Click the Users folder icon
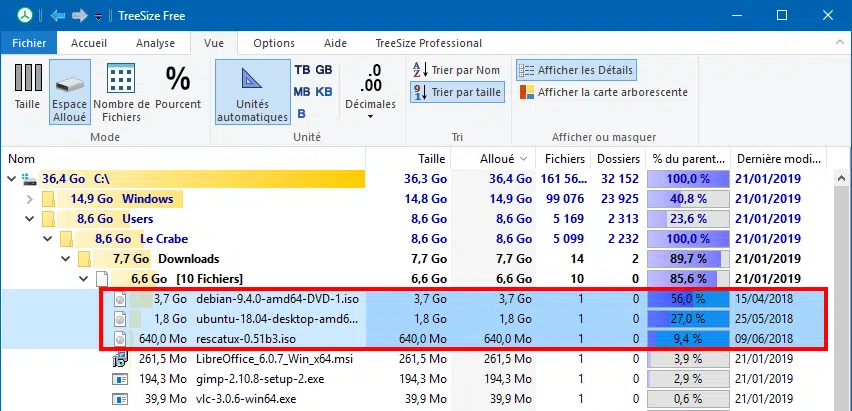Image resolution: width=852 pixels, height=411 pixels. pos(48,219)
